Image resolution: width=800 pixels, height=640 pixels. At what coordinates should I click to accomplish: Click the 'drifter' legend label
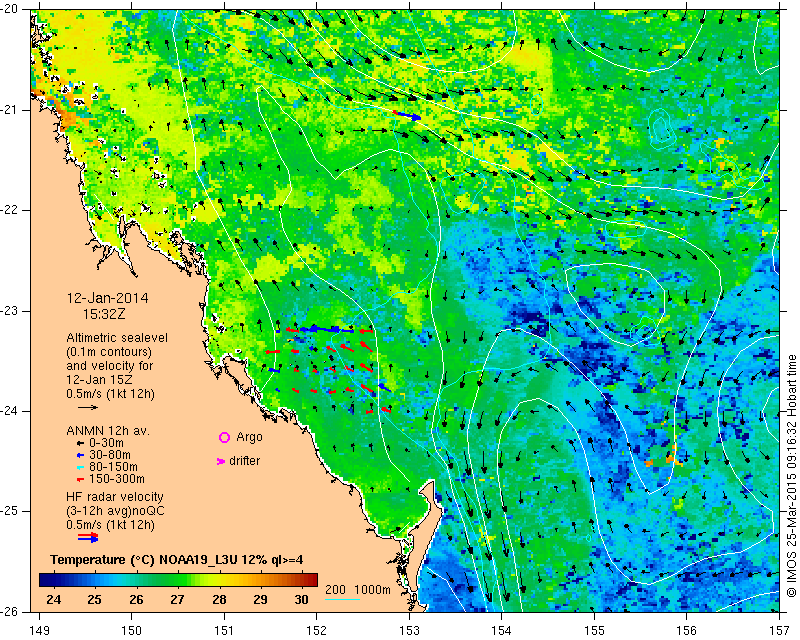coord(244,461)
